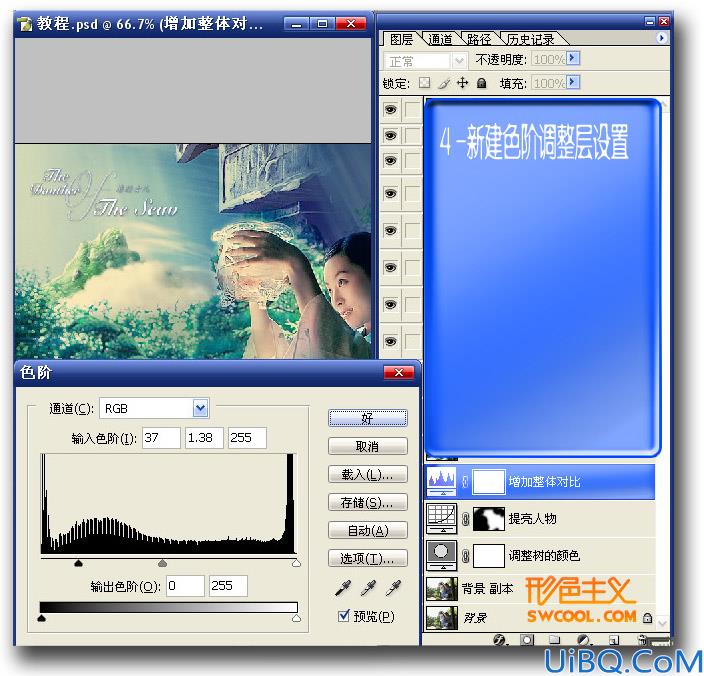The height and width of the screenshot is (676, 704).
Task: Toggle the topmost eye icon in layers panel
Action: coord(391,110)
